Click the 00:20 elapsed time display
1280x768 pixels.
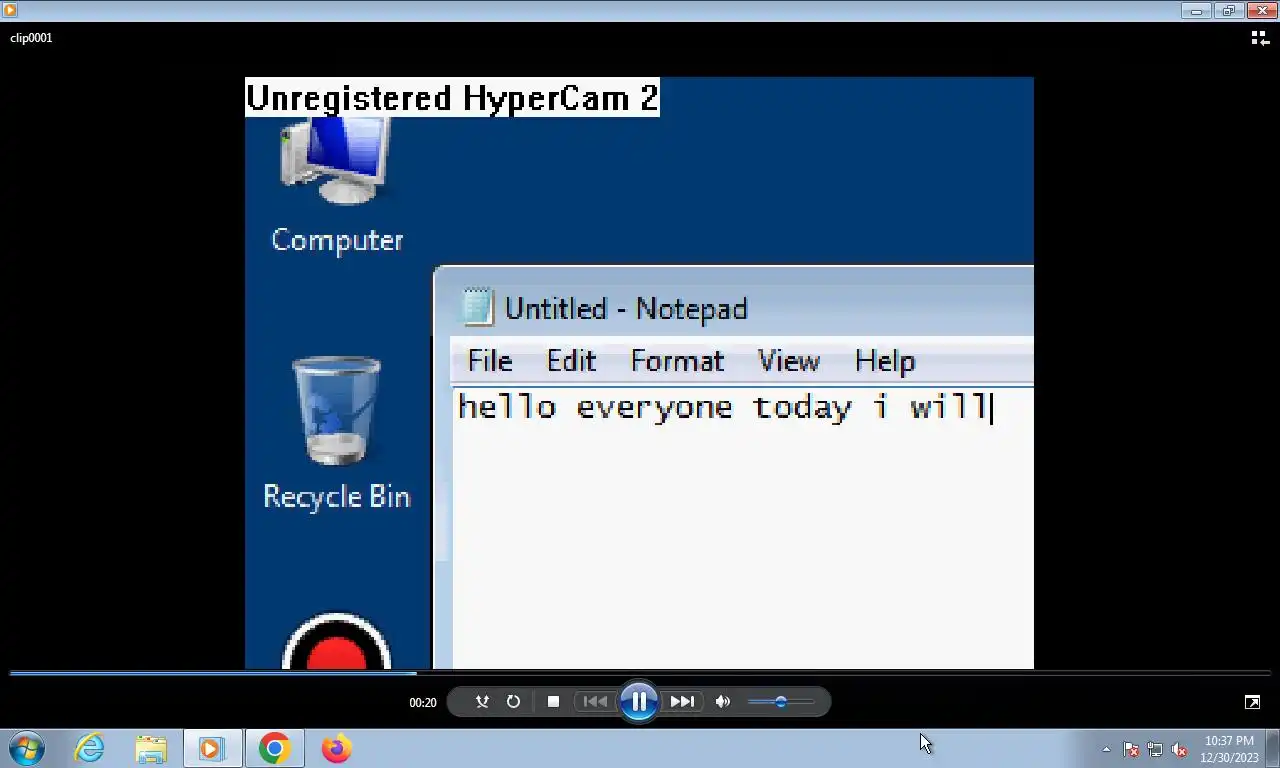pyautogui.click(x=423, y=703)
